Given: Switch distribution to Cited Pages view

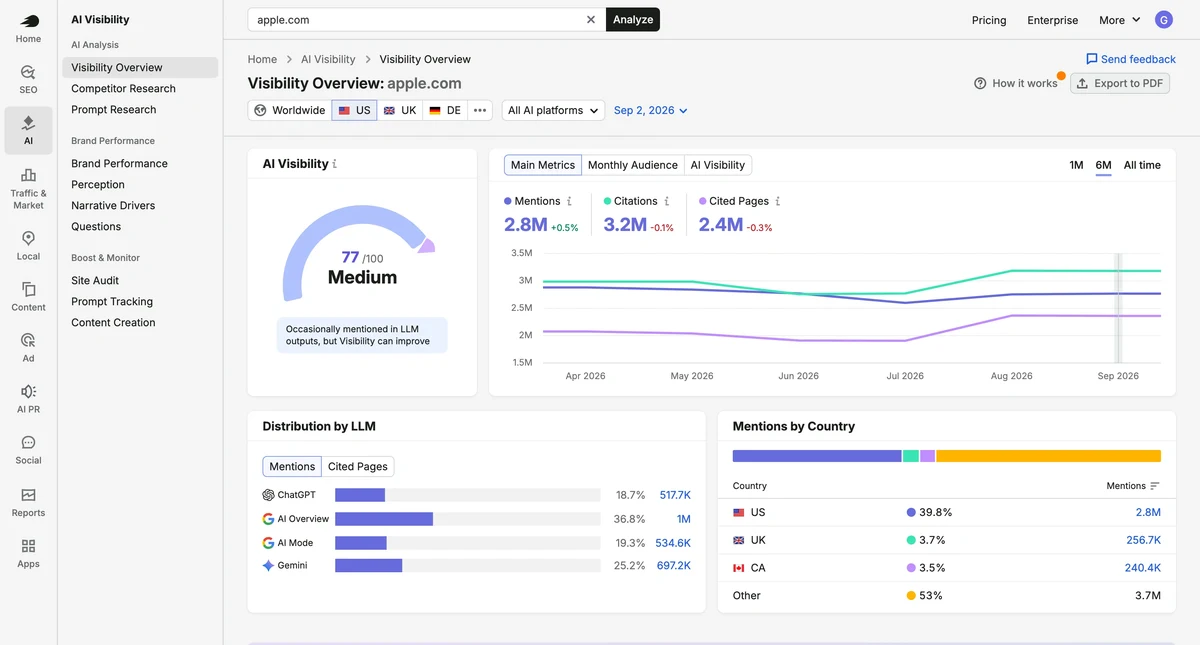Looking at the screenshot, I should pos(358,466).
